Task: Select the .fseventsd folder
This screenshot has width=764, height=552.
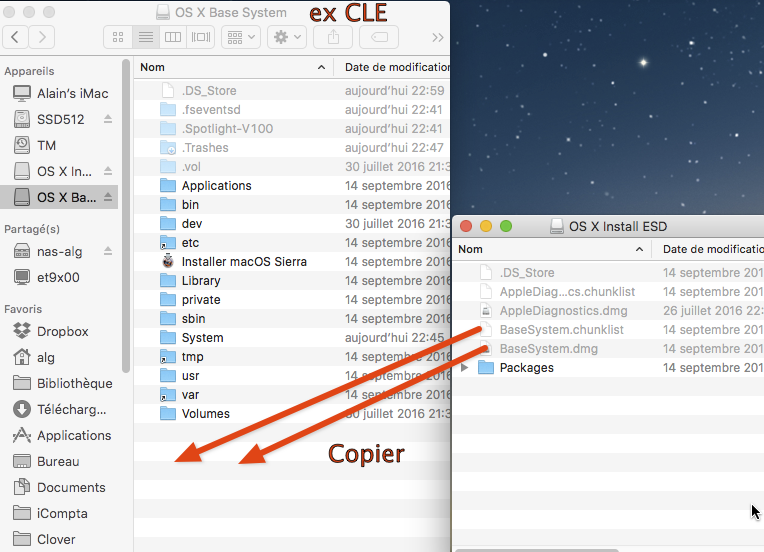Action: [292, 110]
